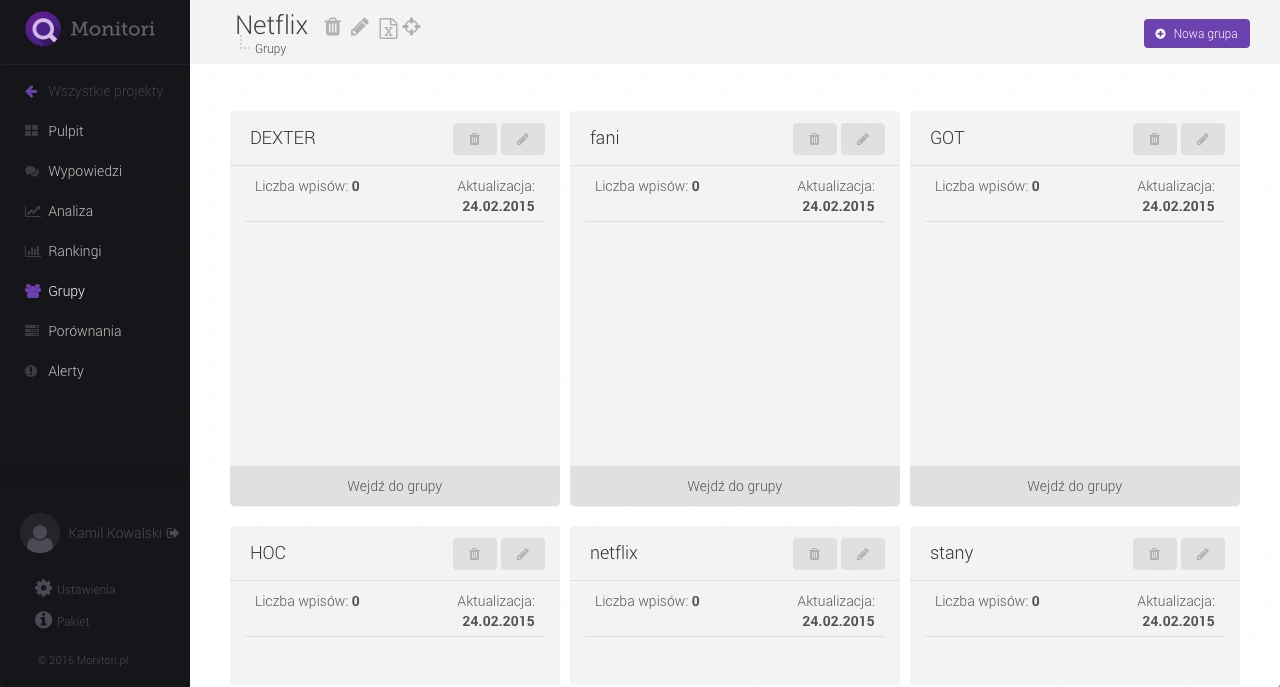This screenshot has height=687, width=1280.
Task: Click the stany group title
Action: [951, 553]
